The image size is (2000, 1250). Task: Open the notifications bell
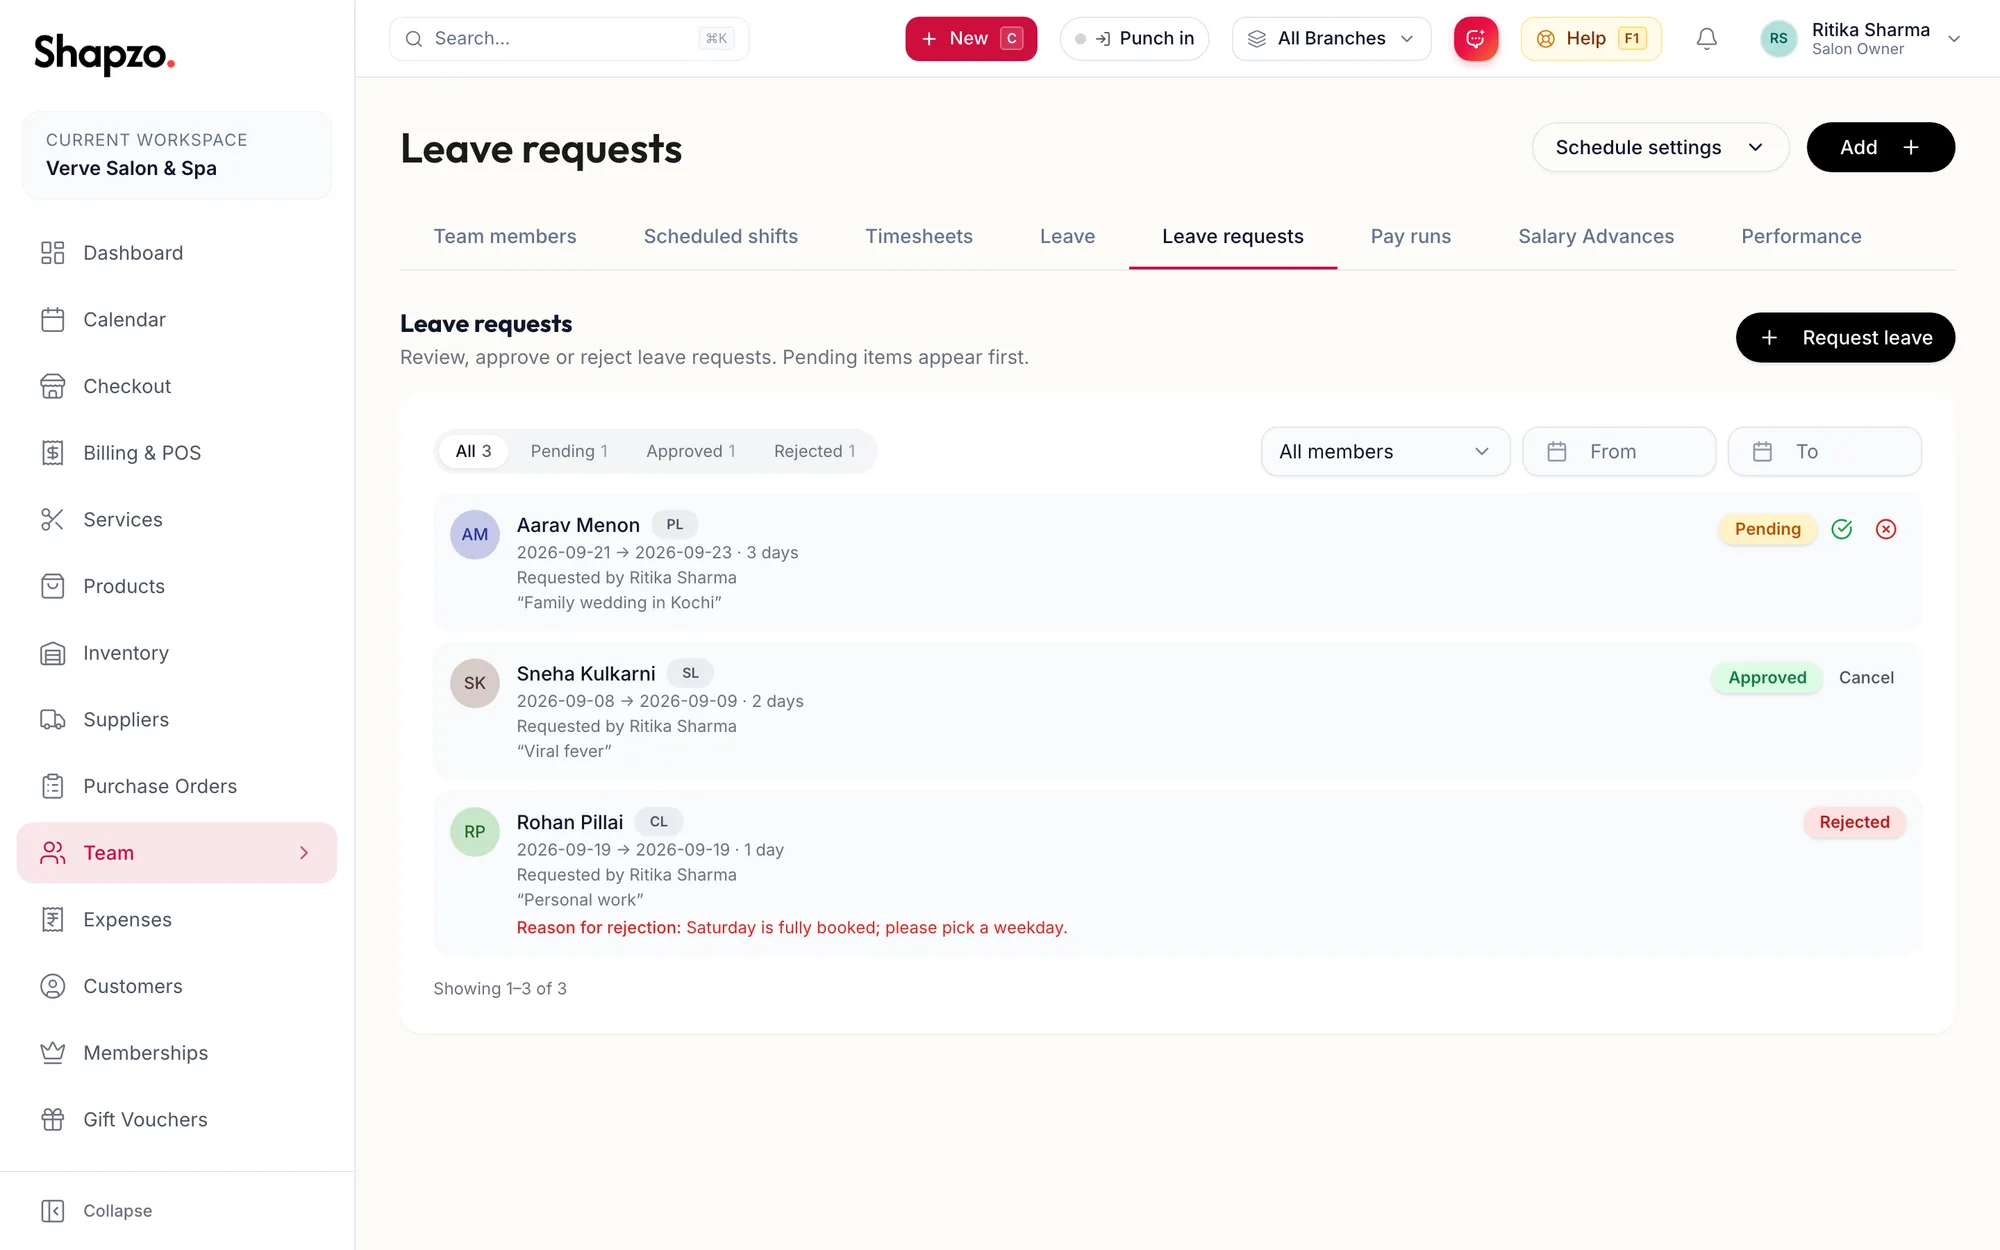(x=1707, y=39)
